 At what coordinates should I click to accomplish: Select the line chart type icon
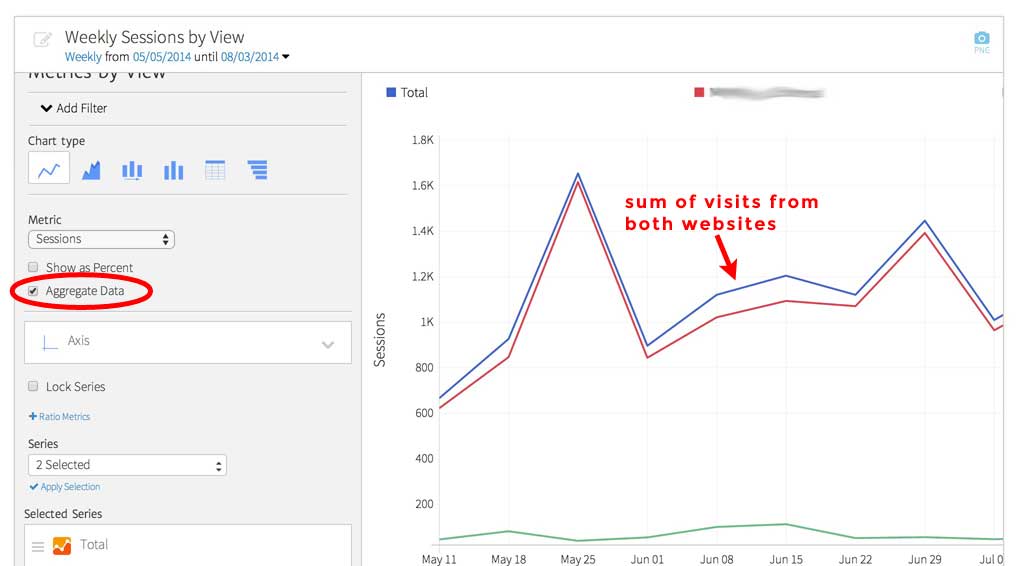[x=49, y=170]
